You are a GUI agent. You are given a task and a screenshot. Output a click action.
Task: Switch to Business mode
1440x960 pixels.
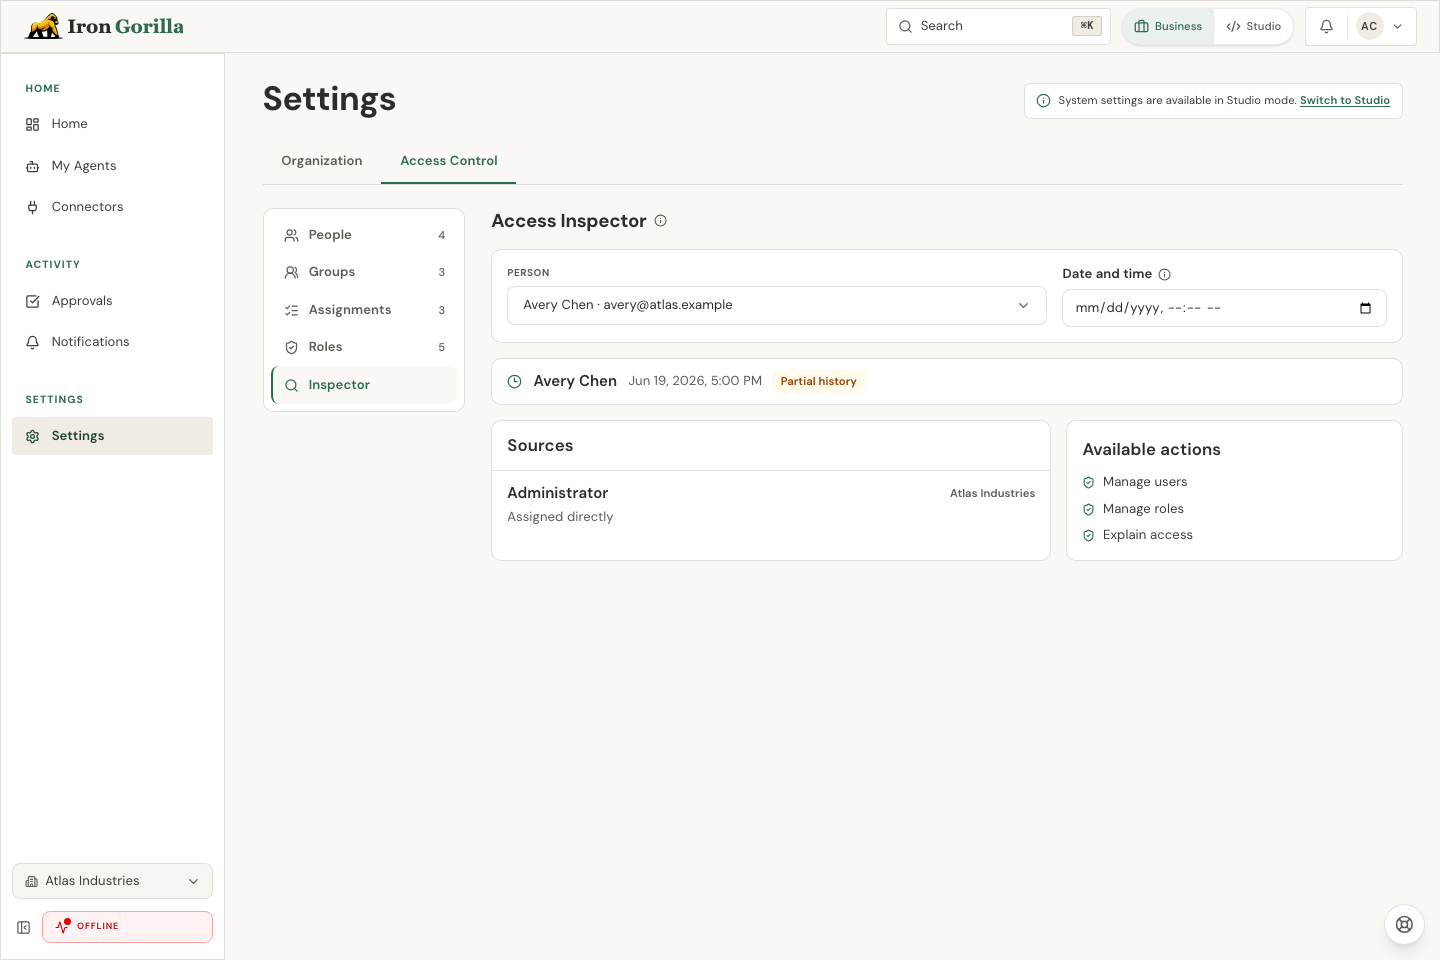[x=1168, y=27]
